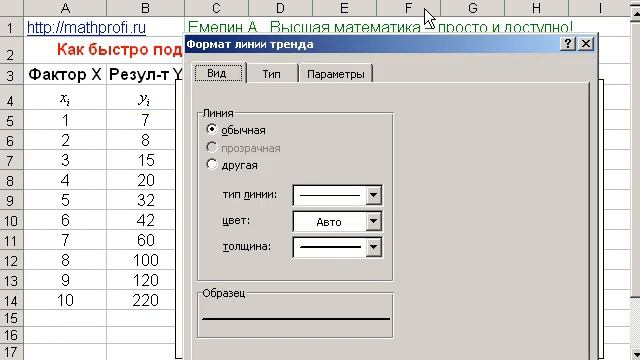Click the Образец sample line preview
Viewport: 640px width, 360px height.
[x=296, y=318]
